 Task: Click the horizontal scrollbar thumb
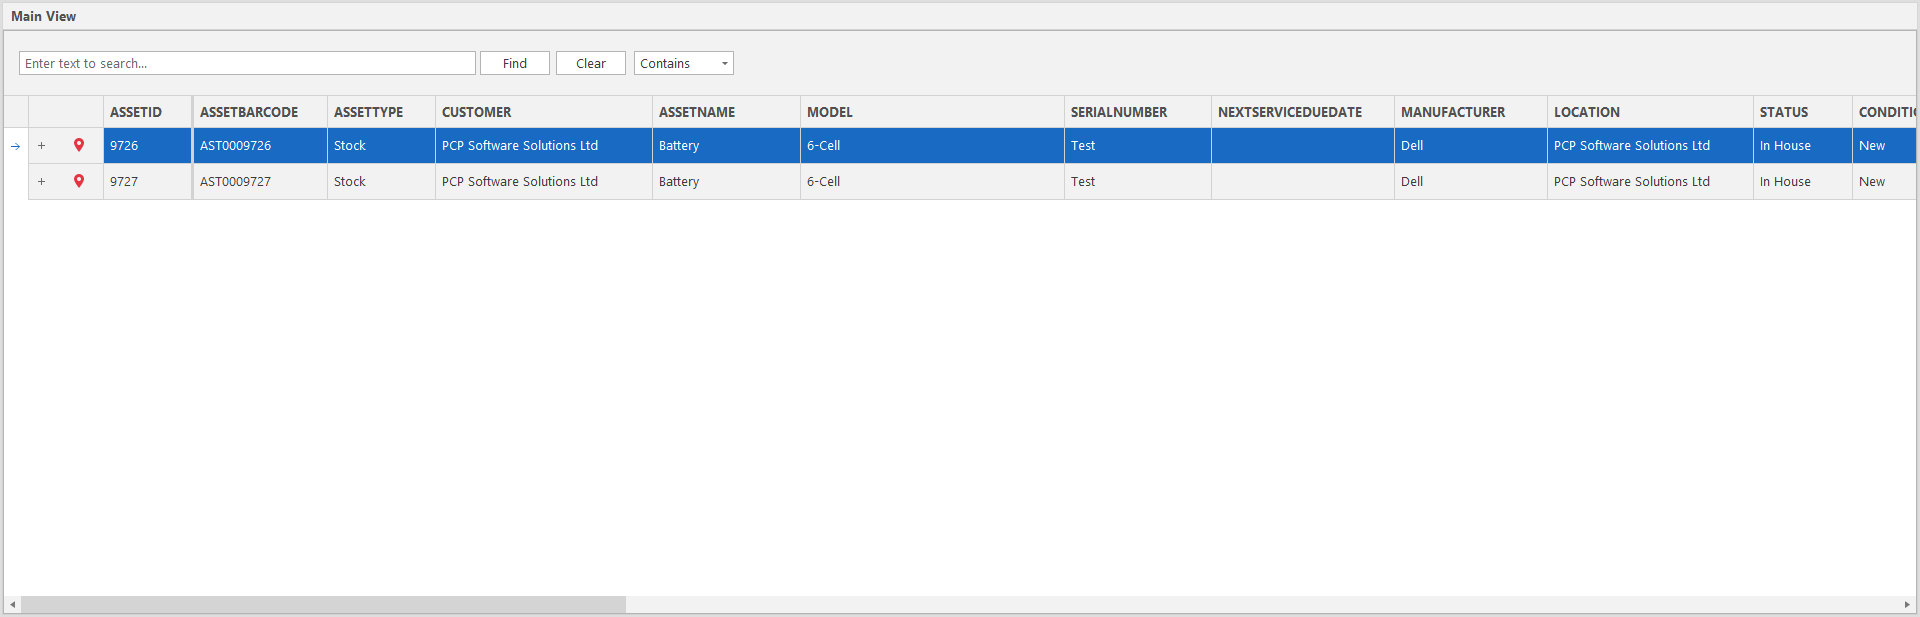point(323,605)
